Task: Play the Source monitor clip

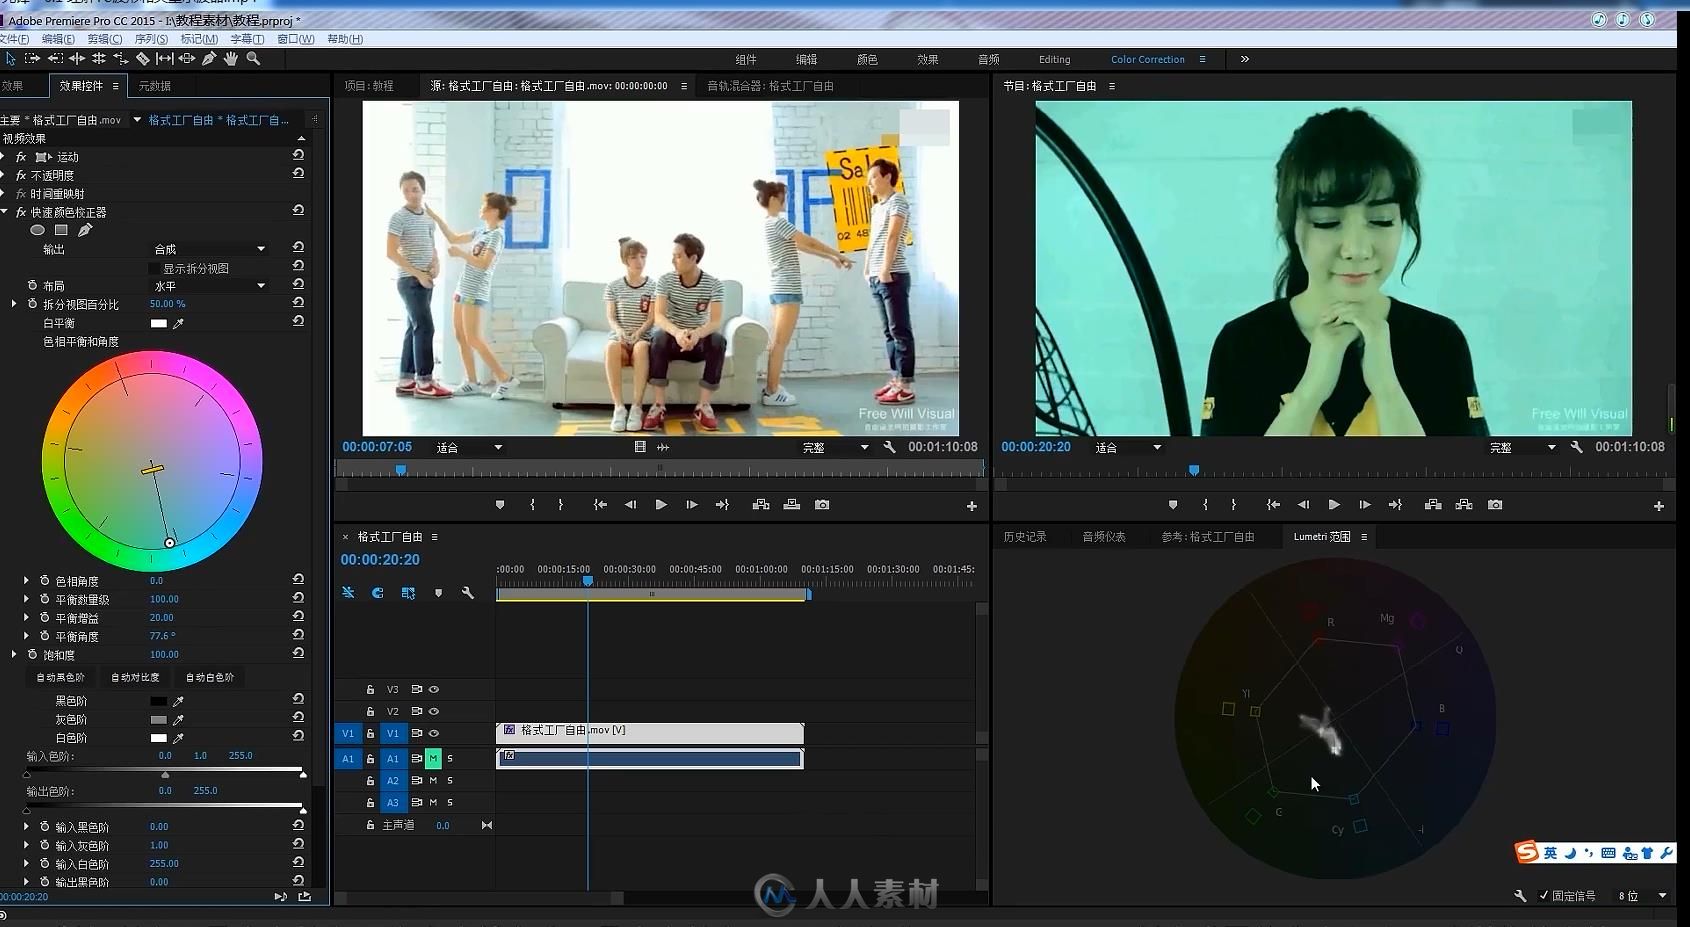Action: pyautogui.click(x=661, y=505)
